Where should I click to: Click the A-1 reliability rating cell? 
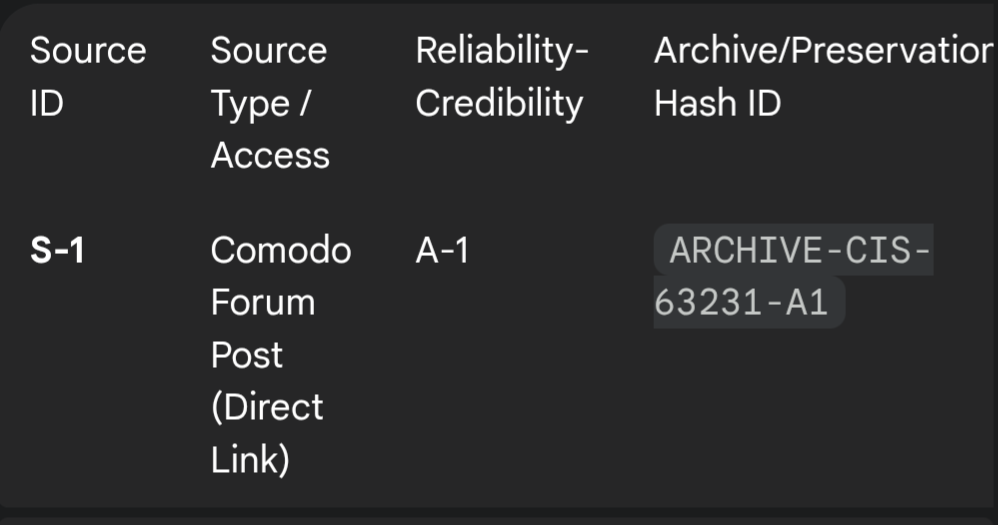pyautogui.click(x=442, y=251)
